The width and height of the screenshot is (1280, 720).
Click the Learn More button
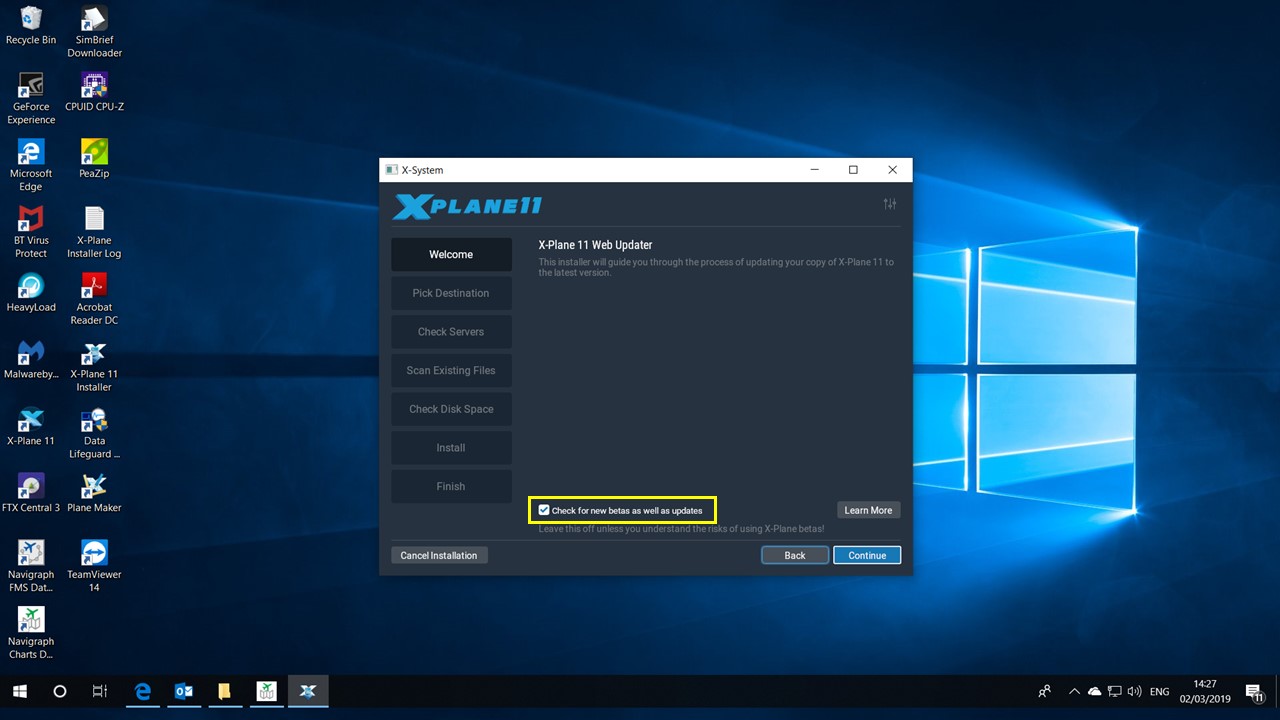pos(868,510)
